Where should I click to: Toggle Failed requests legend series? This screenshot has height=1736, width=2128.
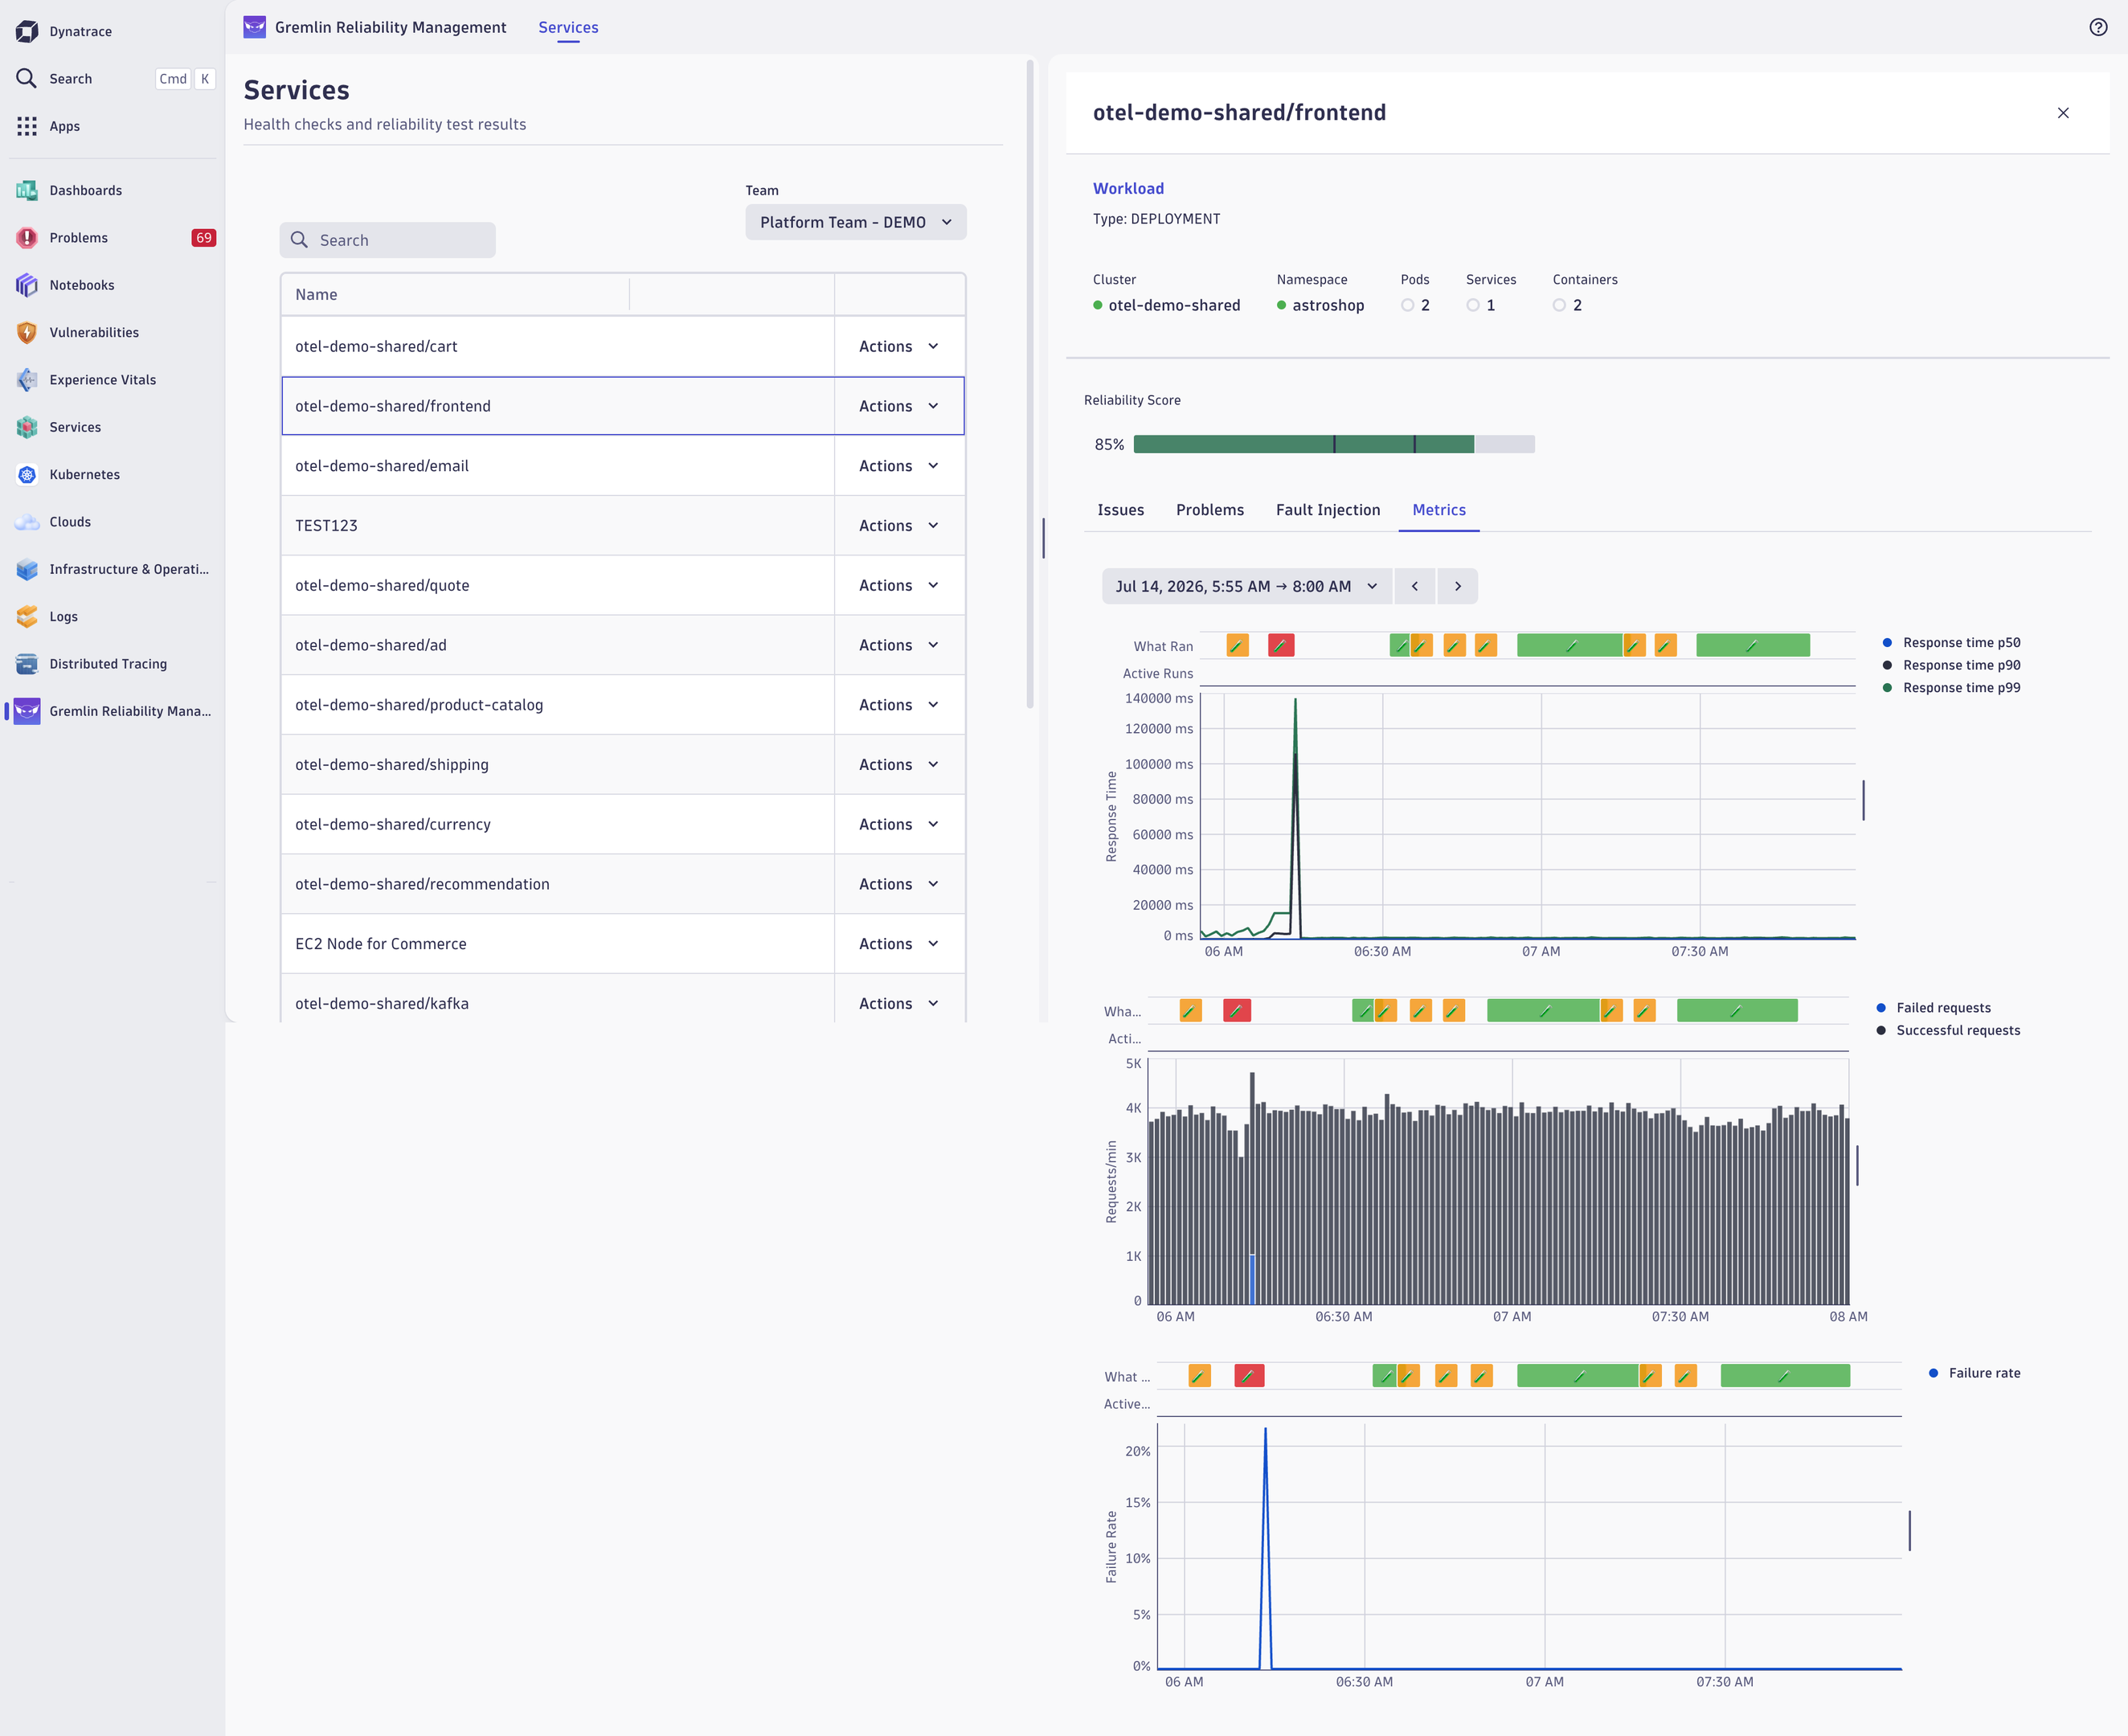[x=1934, y=1008]
